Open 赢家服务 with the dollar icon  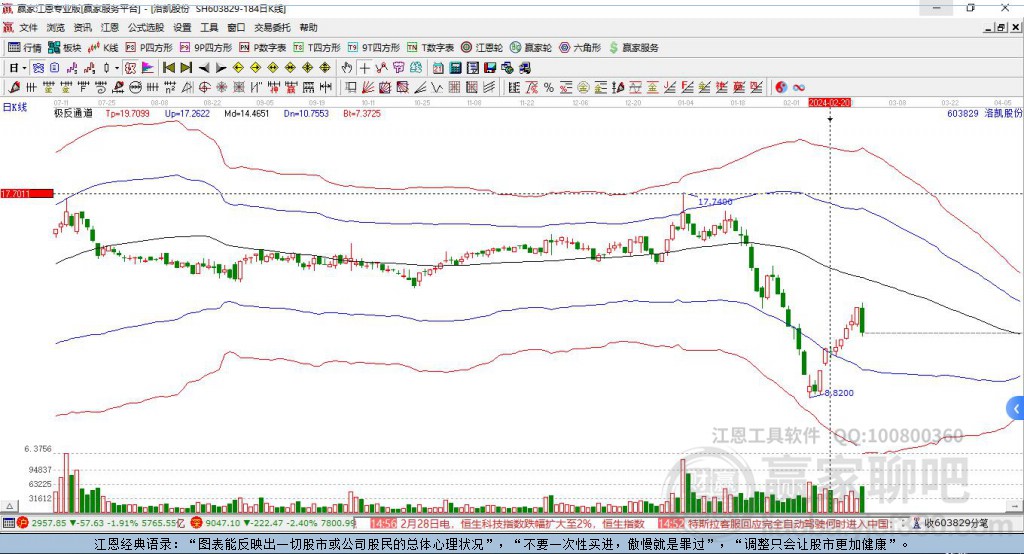(x=633, y=48)
